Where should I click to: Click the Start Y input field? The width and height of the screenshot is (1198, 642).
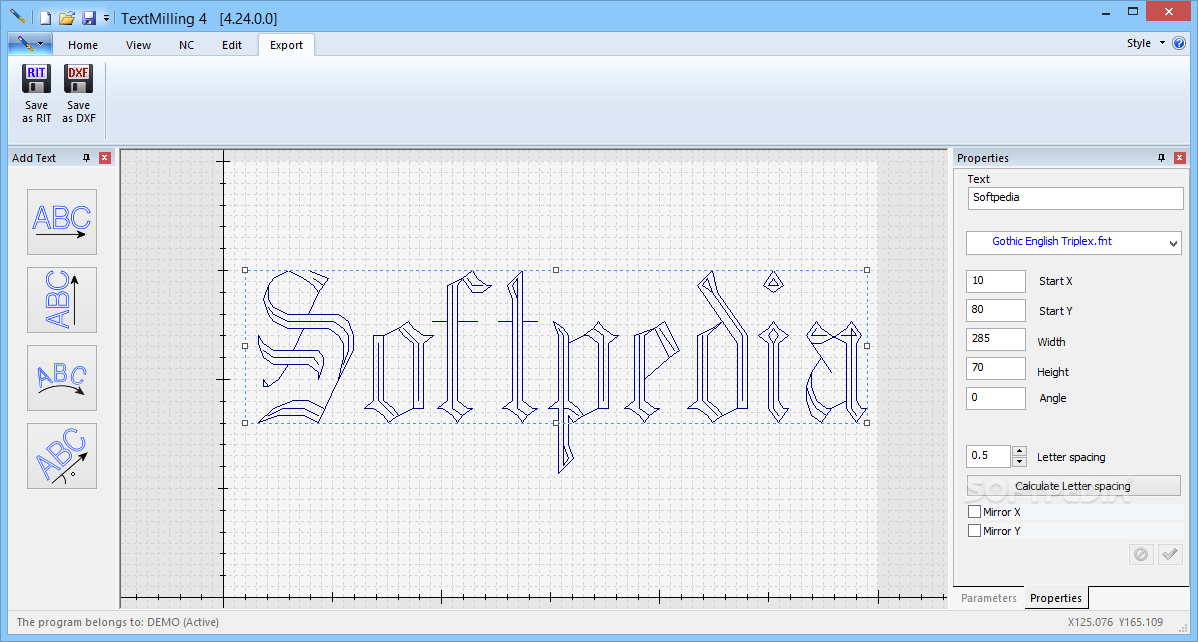(x=996, y=310)
